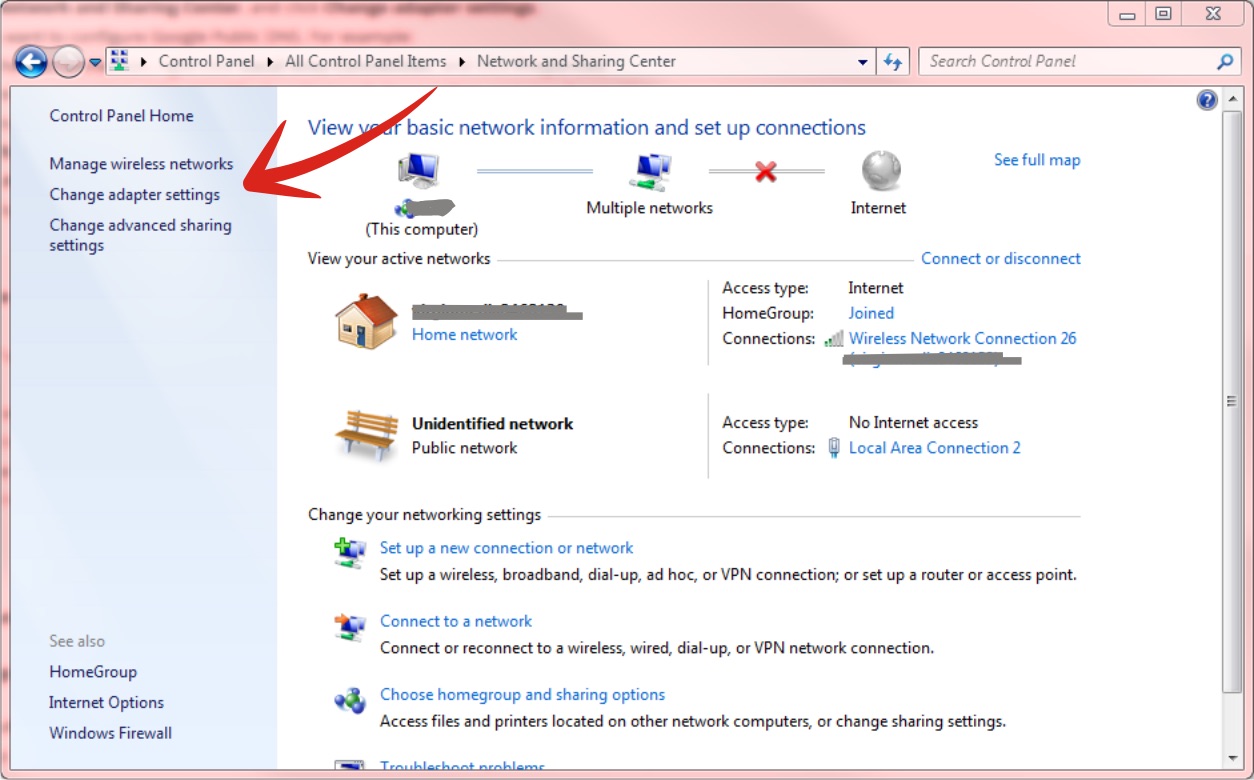Click Public network label text
This screenshot has height=780, width=1254.
click(464, 447)
